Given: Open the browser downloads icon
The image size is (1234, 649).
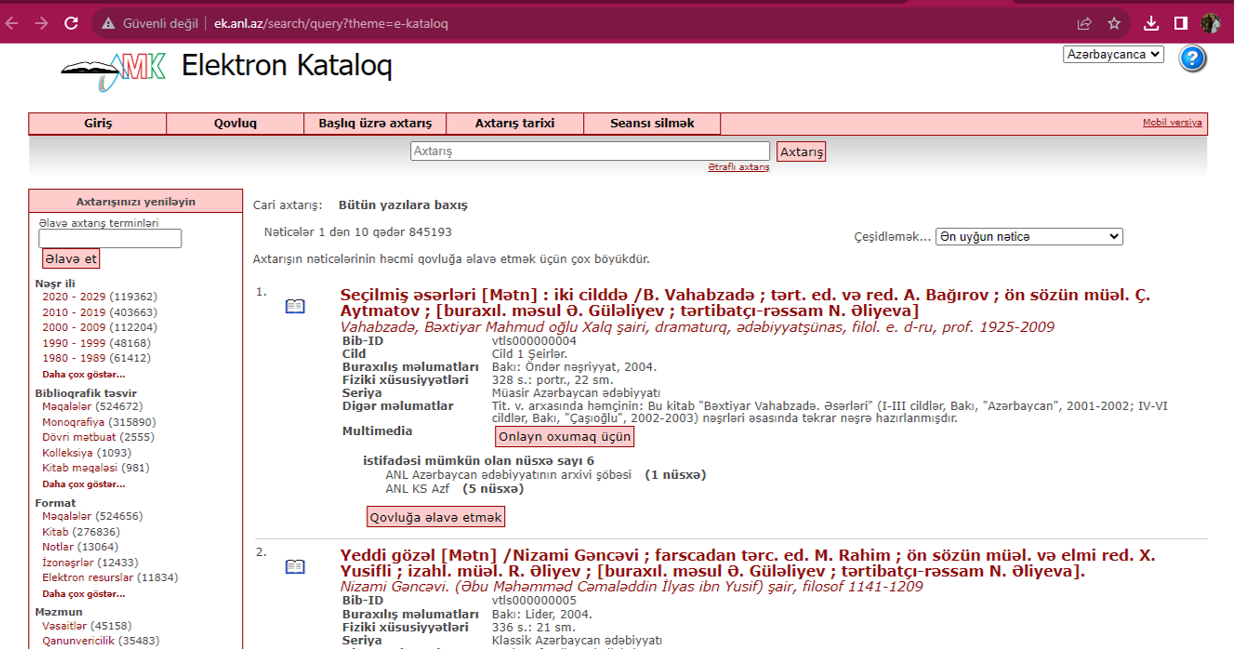Looking at the screenshot, I should (1151, 23).
